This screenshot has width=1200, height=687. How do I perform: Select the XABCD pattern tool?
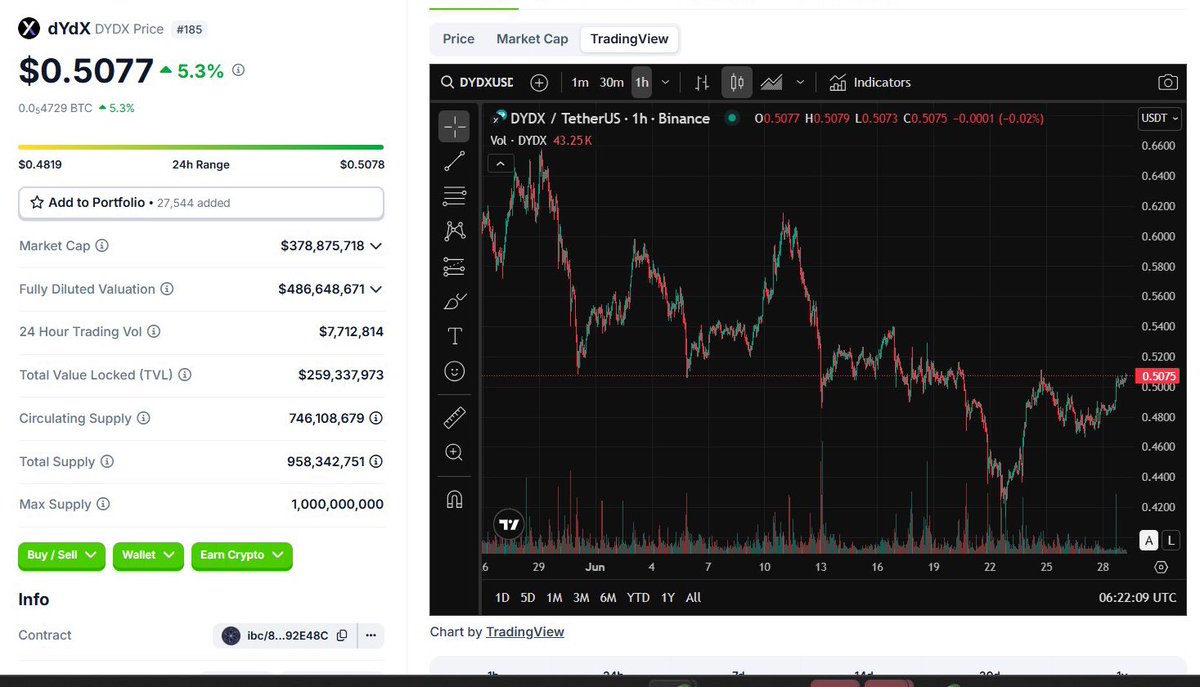pos(454,231)
